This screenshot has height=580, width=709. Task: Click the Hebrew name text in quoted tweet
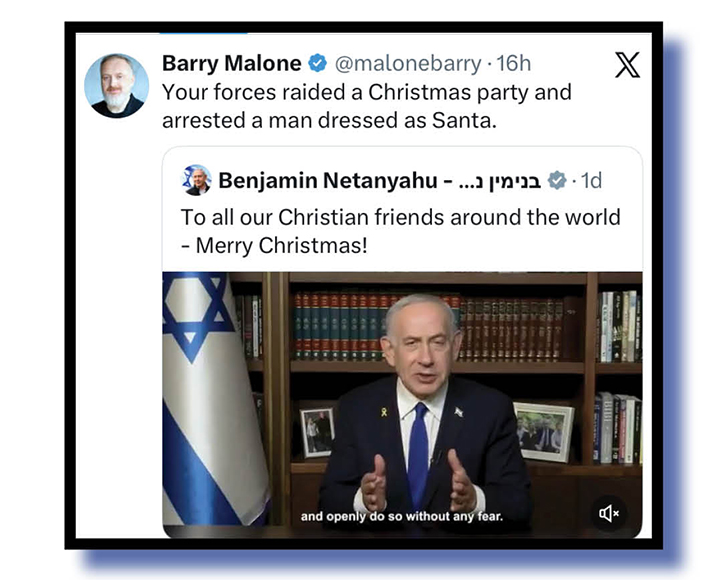tap(500, 181)
